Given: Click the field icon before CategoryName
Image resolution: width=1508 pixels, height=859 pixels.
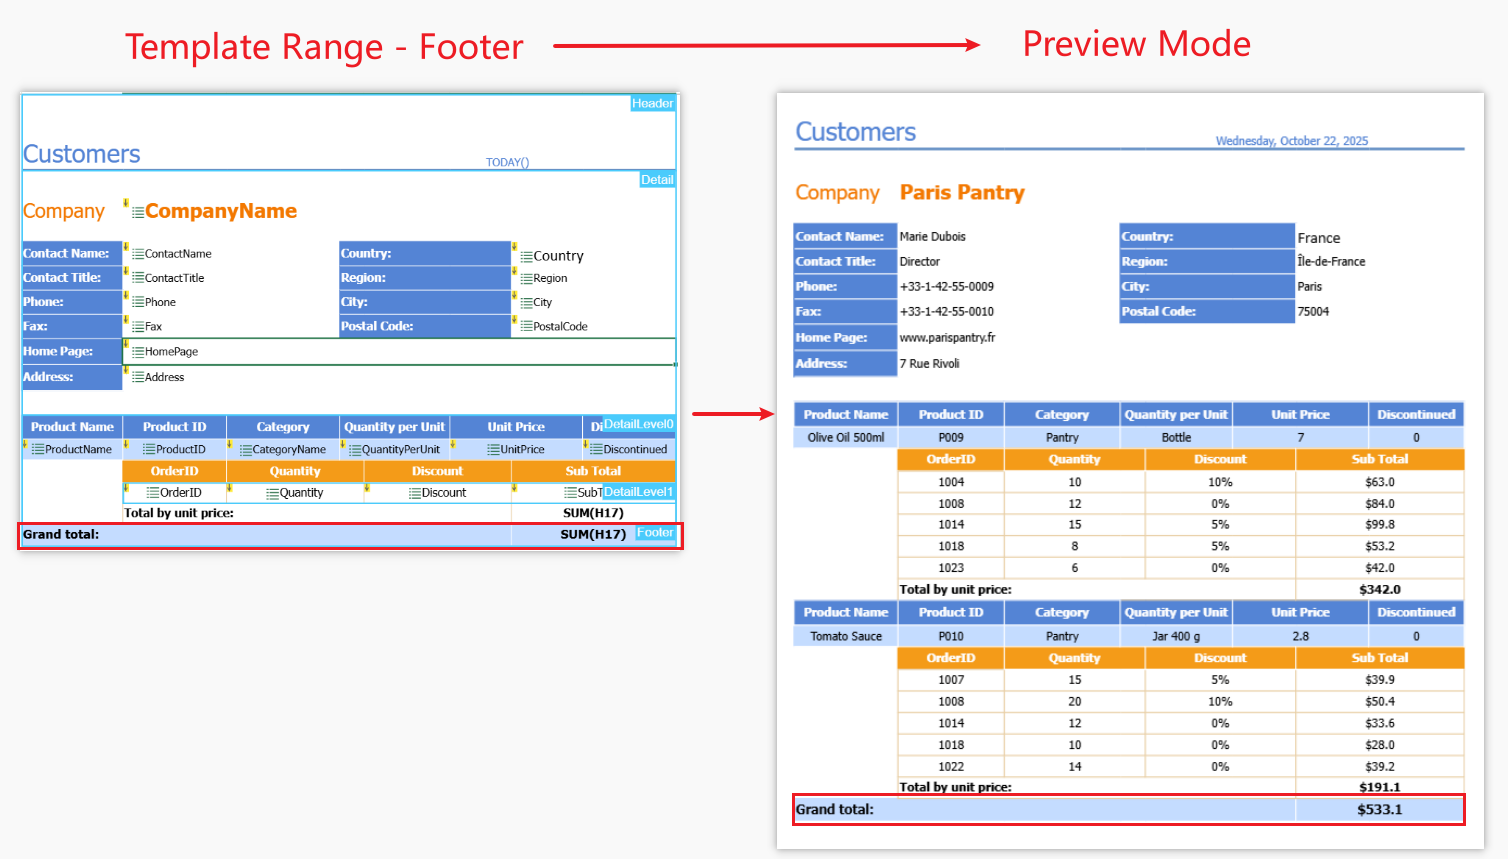Looking at the screenshot, I should pos(245,450).
